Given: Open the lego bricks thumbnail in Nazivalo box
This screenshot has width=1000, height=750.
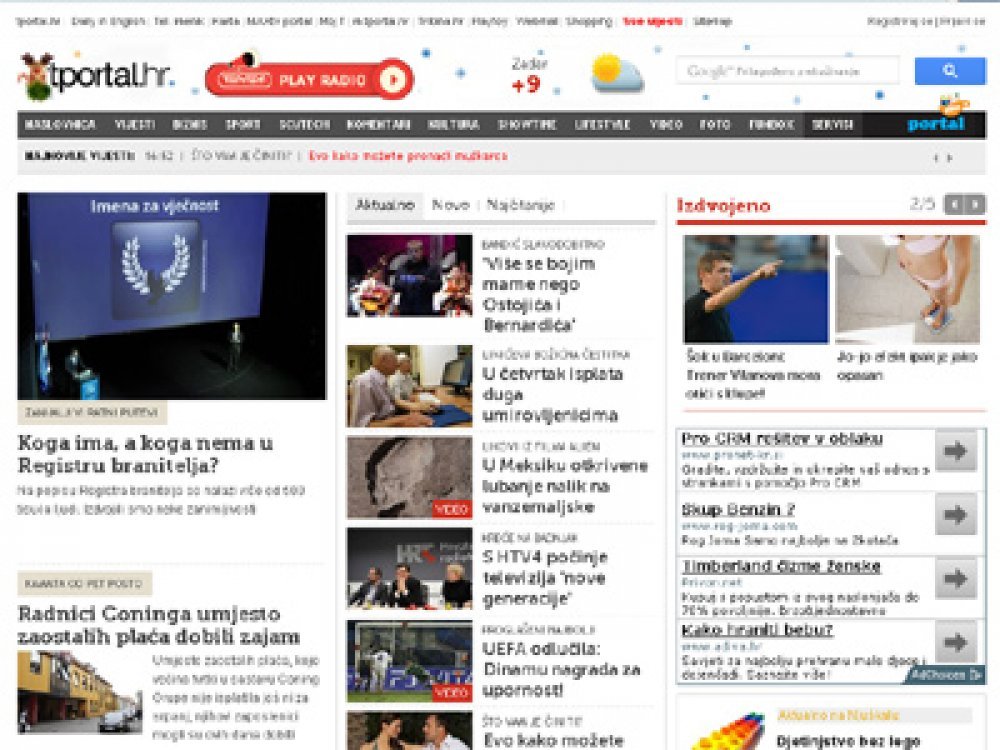Looking at the screenshot, I should (x=729, y=731).
